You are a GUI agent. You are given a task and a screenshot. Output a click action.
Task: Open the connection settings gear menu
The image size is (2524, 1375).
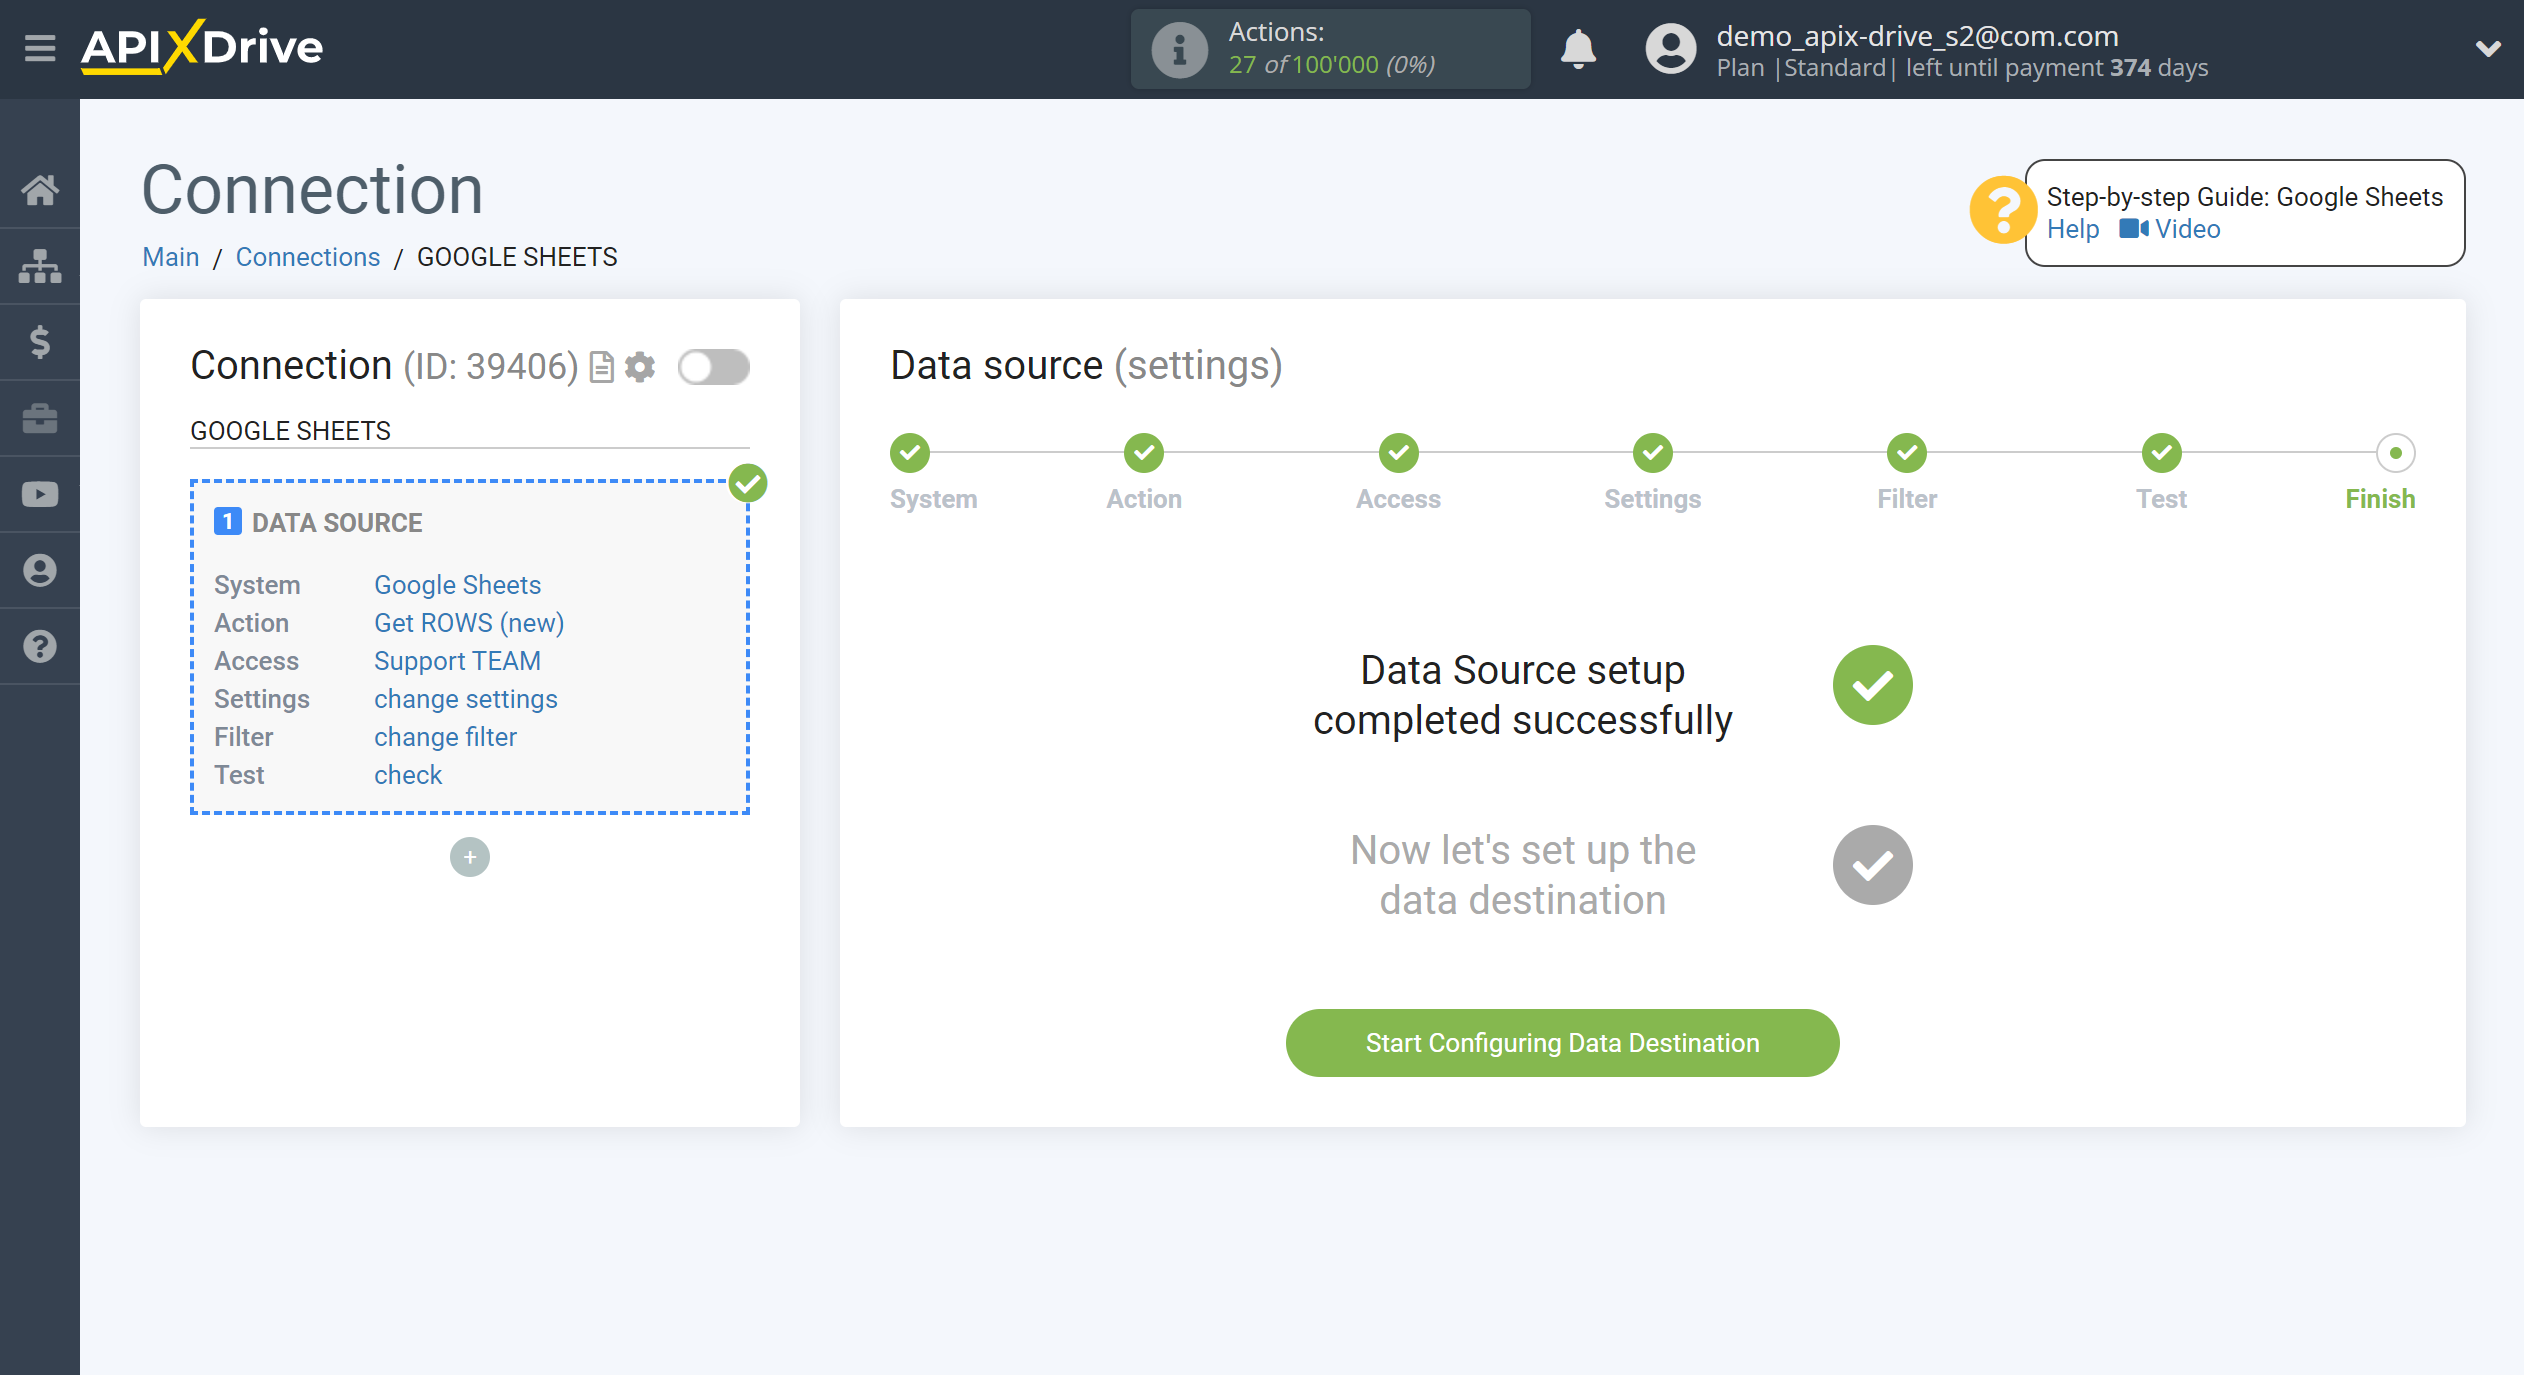coord(640,366)
